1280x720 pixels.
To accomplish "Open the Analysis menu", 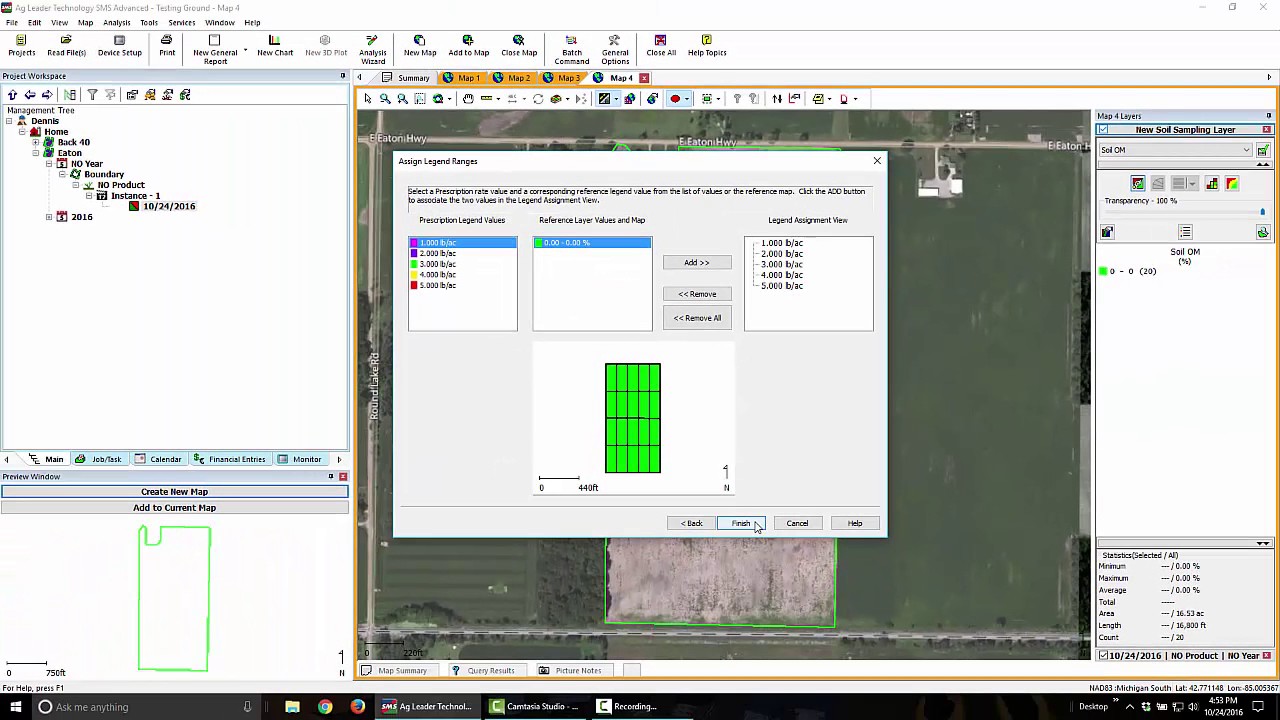I will click(116, 22).
